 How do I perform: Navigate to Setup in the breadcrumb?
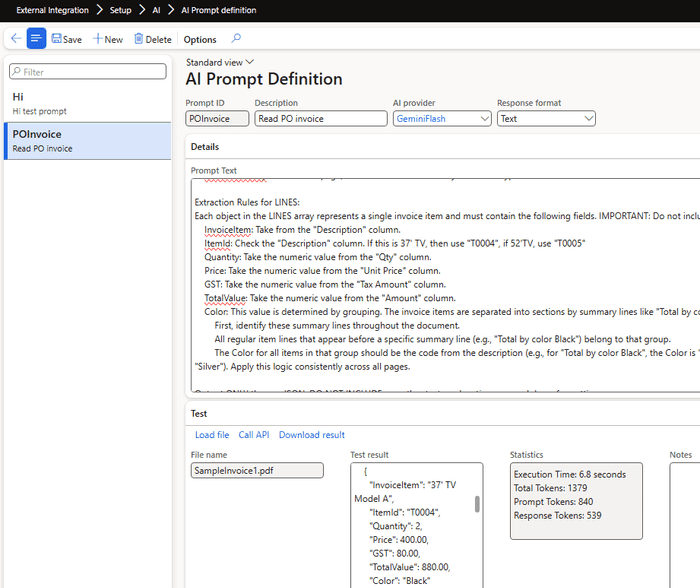tap(120, 10)
